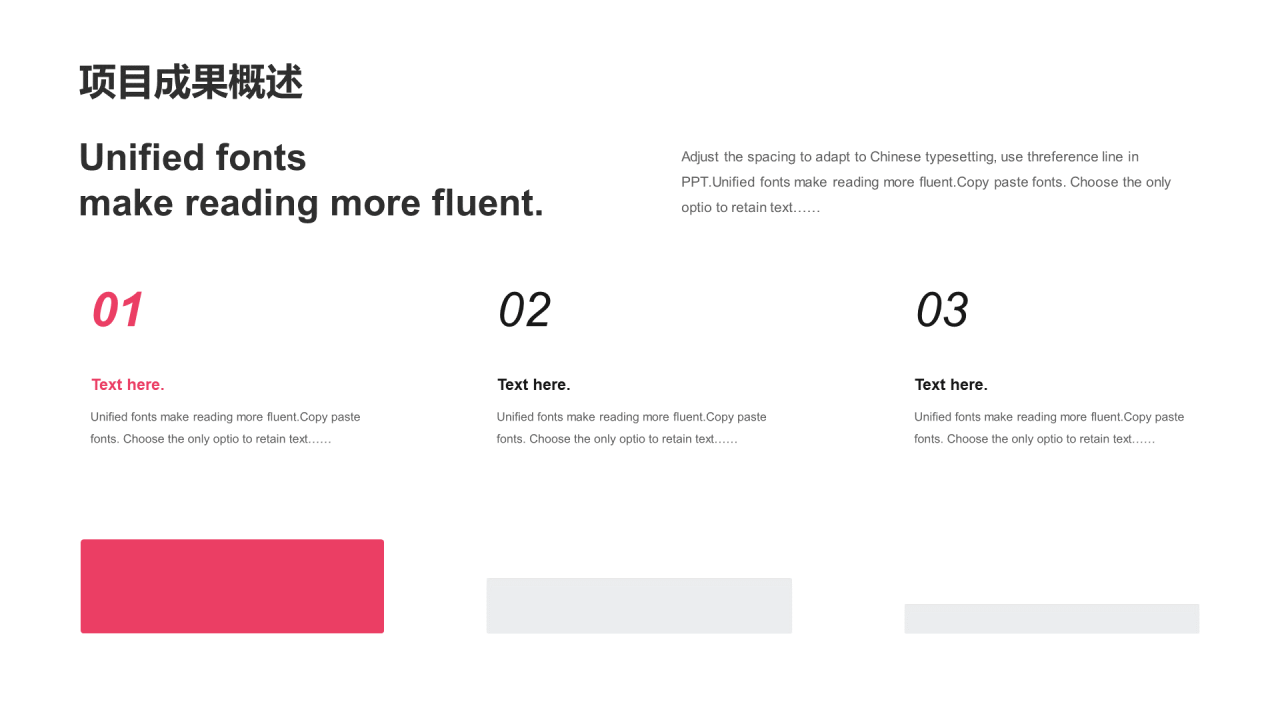Click the 'optio to retain text……' line top right

click(751, 208)
